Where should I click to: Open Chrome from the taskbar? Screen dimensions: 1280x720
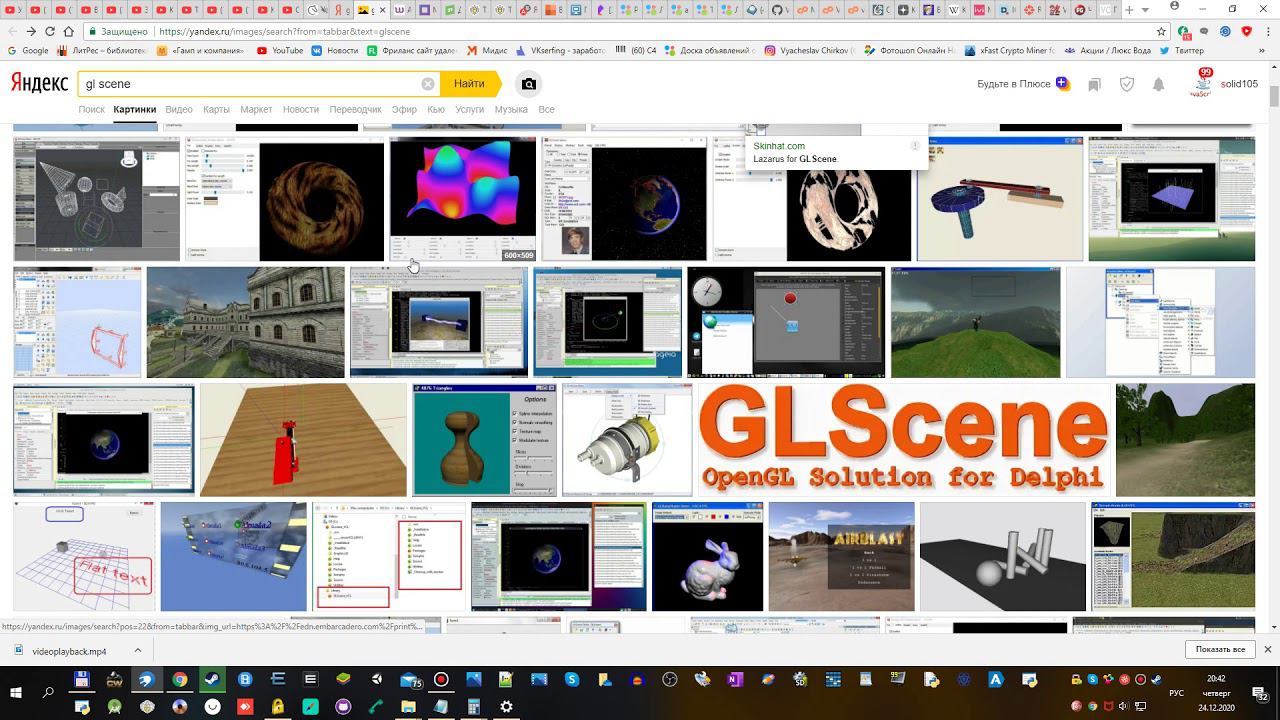tap(180, 680)
